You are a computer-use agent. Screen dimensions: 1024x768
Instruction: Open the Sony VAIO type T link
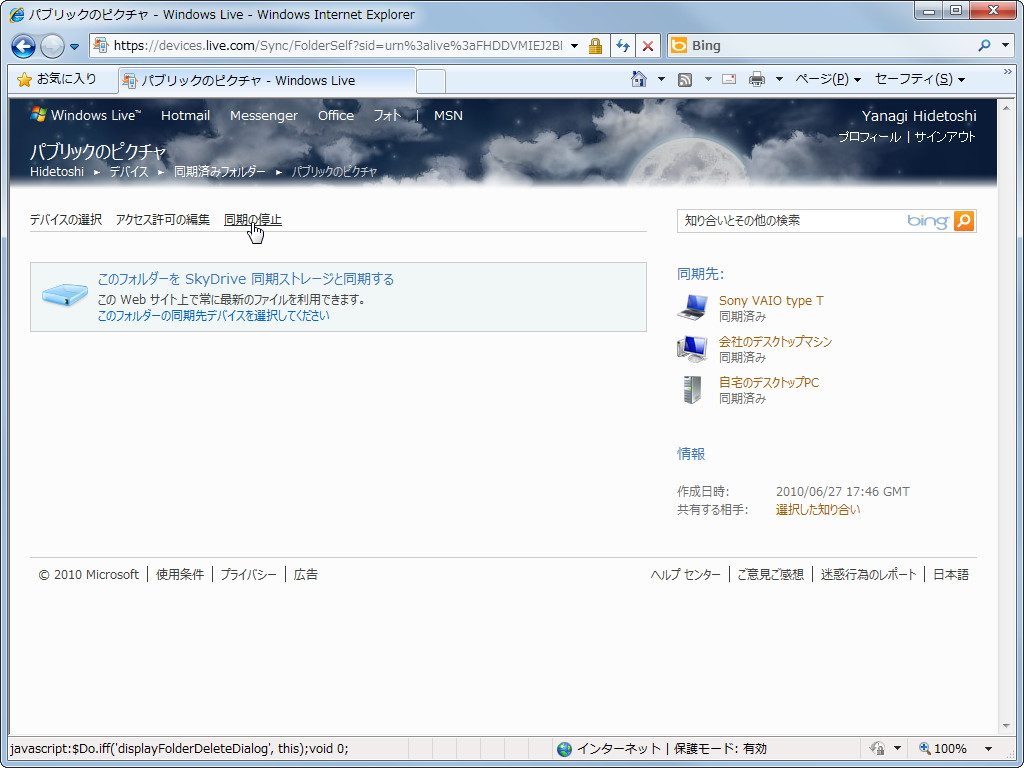[771, 301]
